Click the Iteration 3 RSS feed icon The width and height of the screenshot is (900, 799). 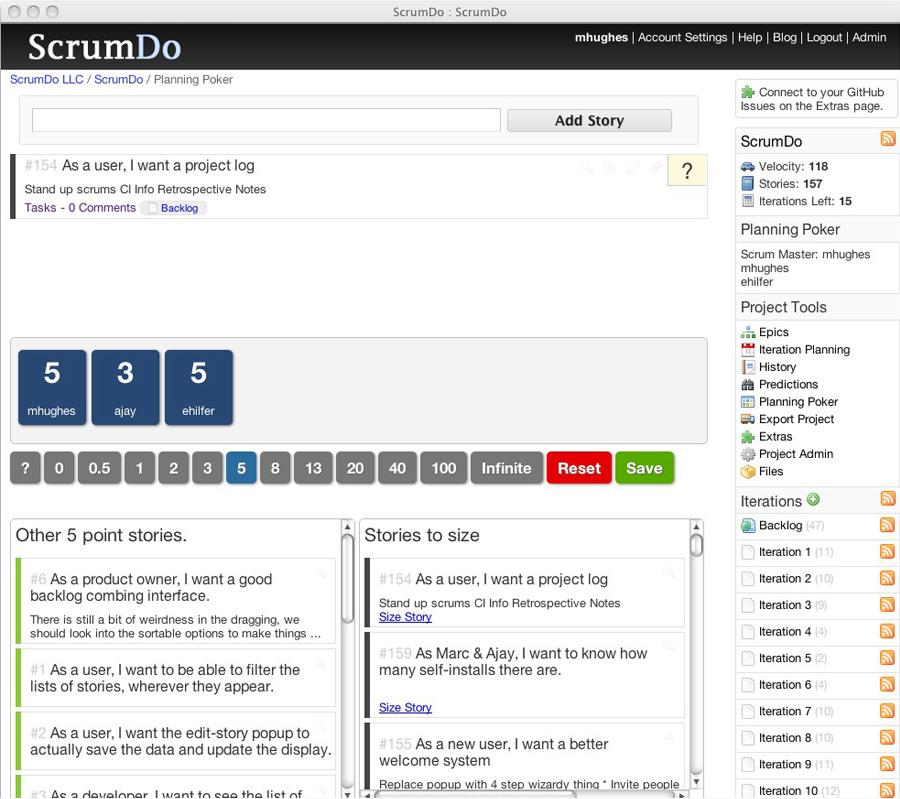[887, 604]
